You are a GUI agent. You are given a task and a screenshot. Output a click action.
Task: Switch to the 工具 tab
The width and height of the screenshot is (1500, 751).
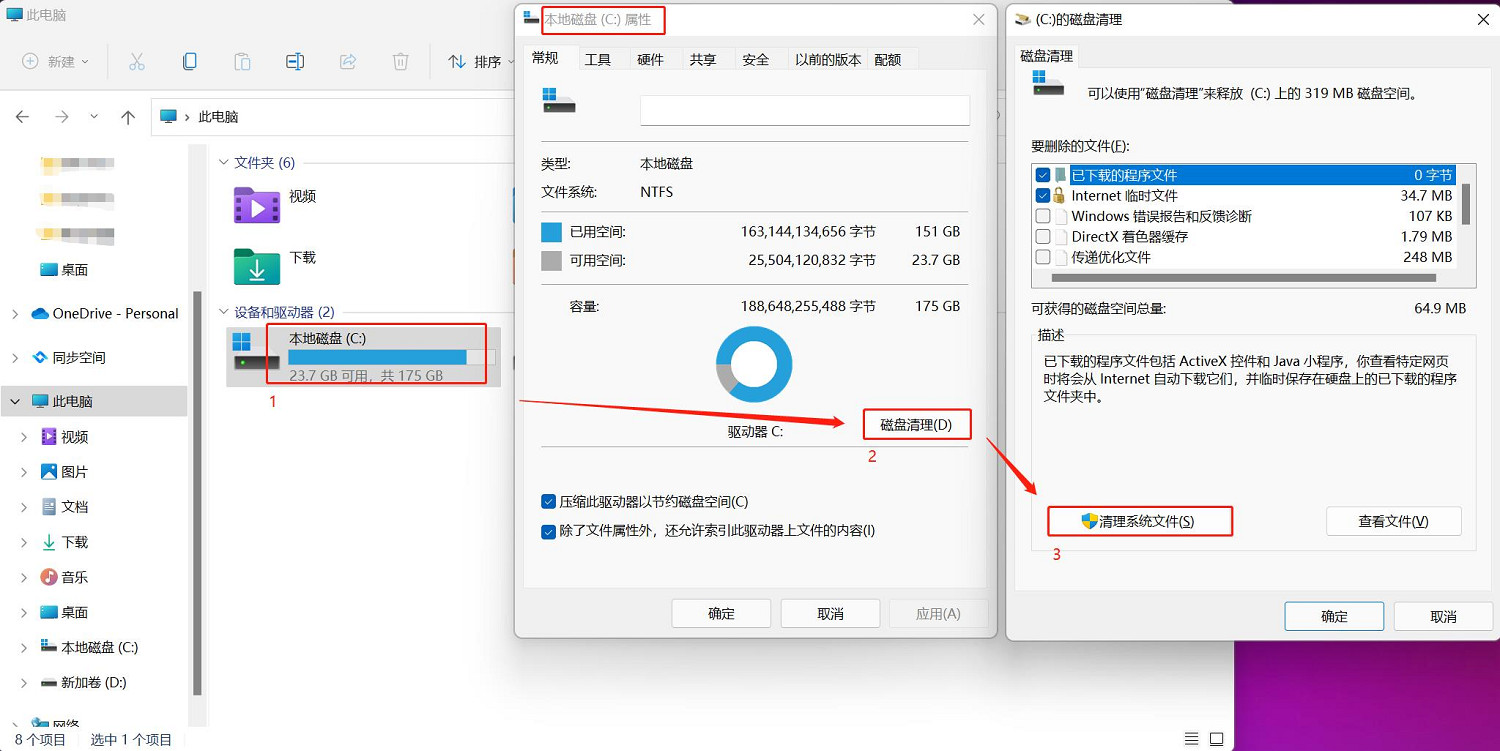(598, 59)
